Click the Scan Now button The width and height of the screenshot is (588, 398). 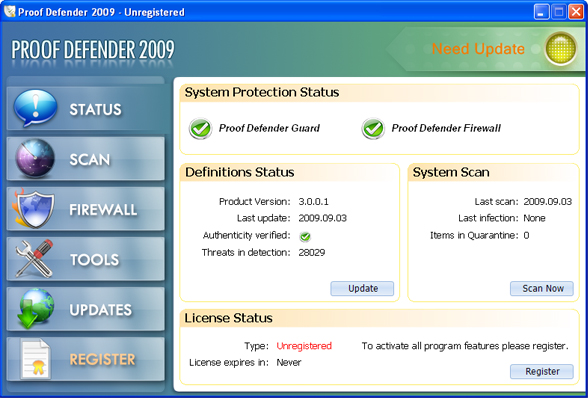[542, 288]
